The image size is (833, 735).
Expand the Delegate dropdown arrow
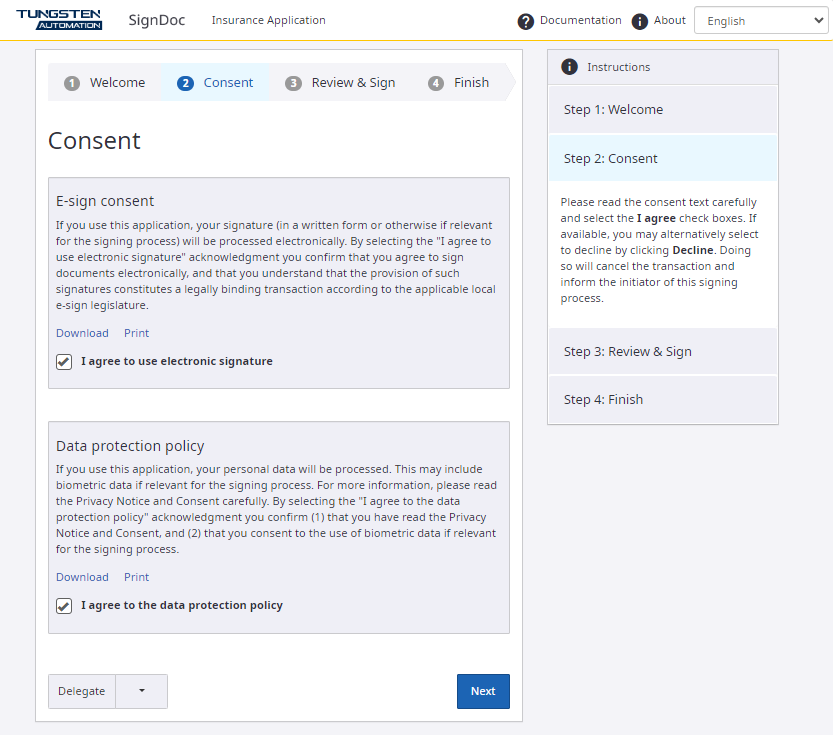pos(141,691)
